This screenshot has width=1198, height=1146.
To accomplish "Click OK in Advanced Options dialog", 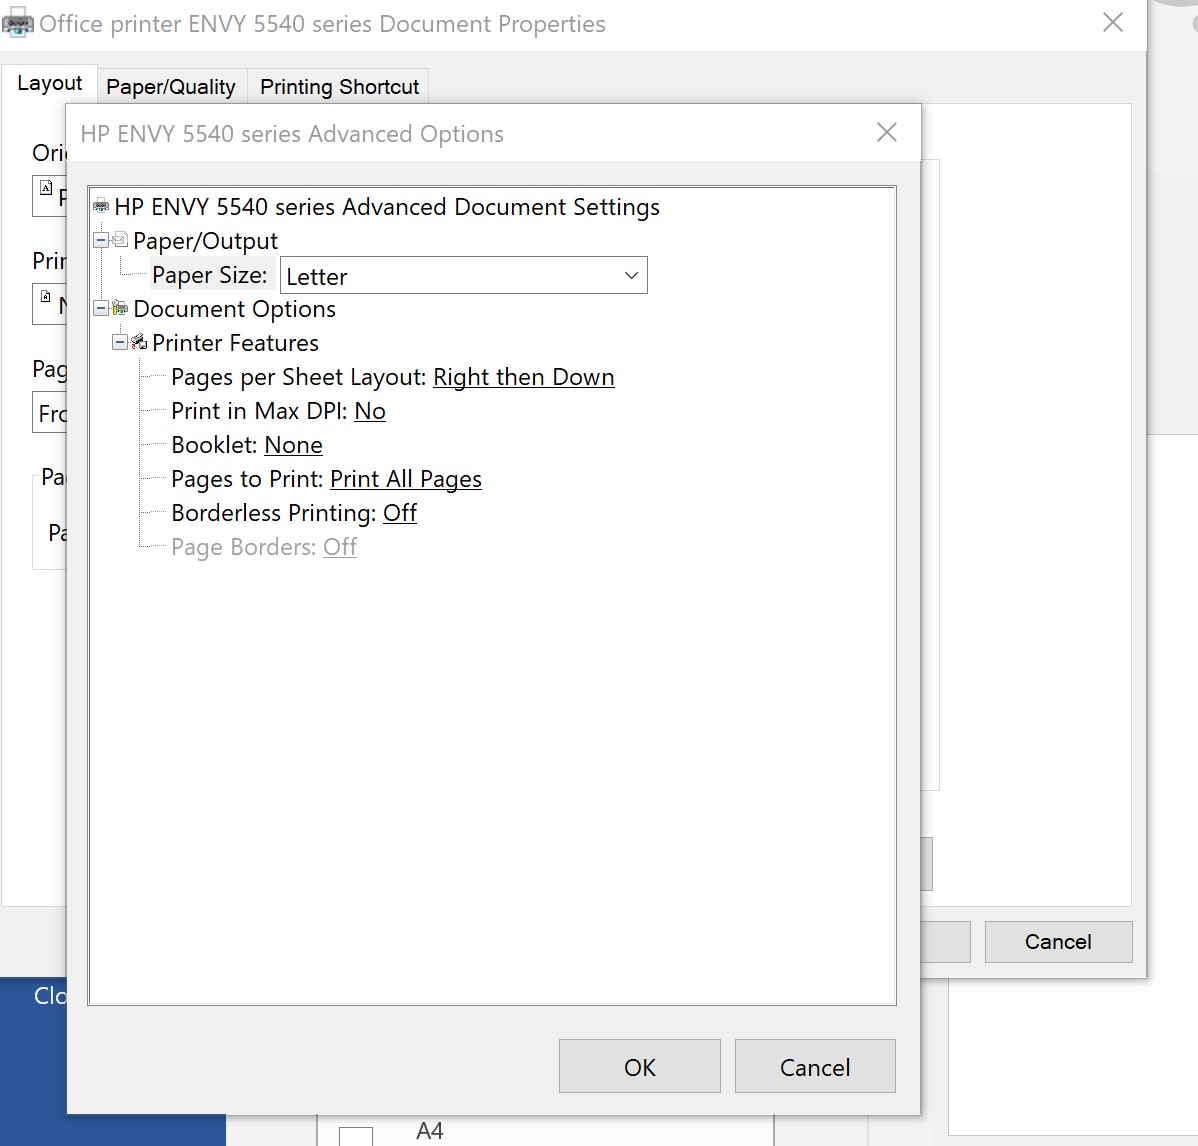I will coord(639,1067).
